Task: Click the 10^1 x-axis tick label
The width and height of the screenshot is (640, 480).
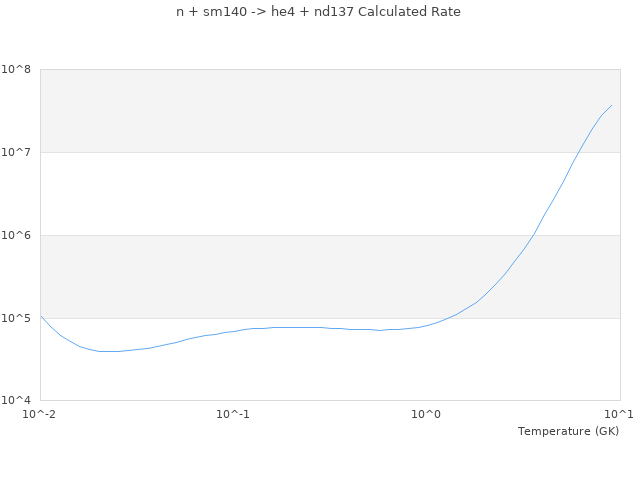Action: tap(619, 413)
